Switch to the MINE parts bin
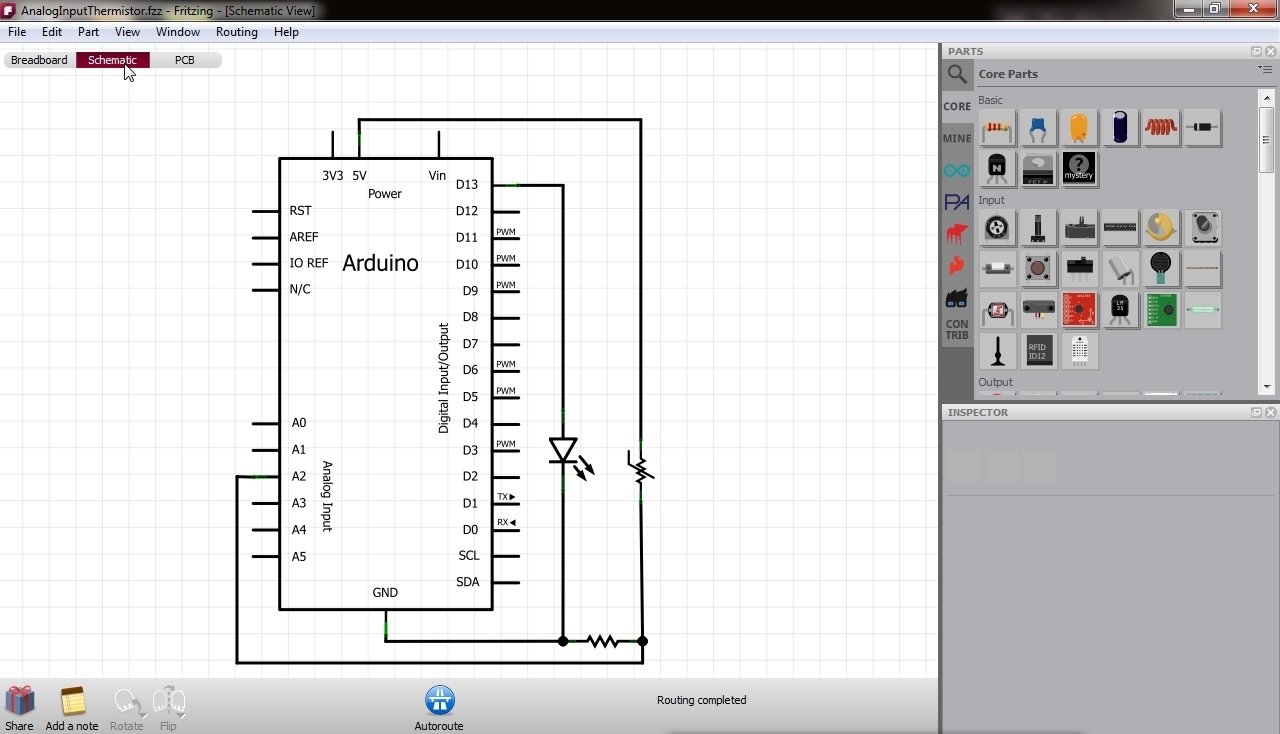 [x=956, y=138]
